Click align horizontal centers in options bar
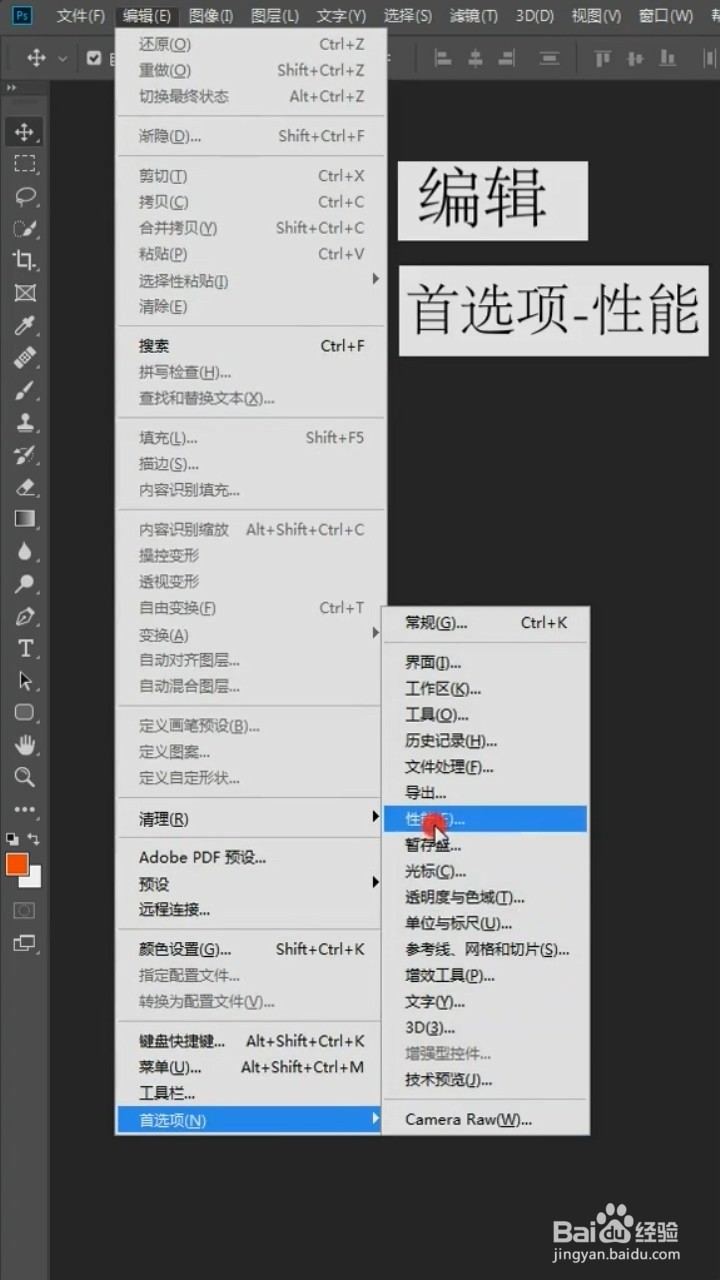 click(476, 58)
